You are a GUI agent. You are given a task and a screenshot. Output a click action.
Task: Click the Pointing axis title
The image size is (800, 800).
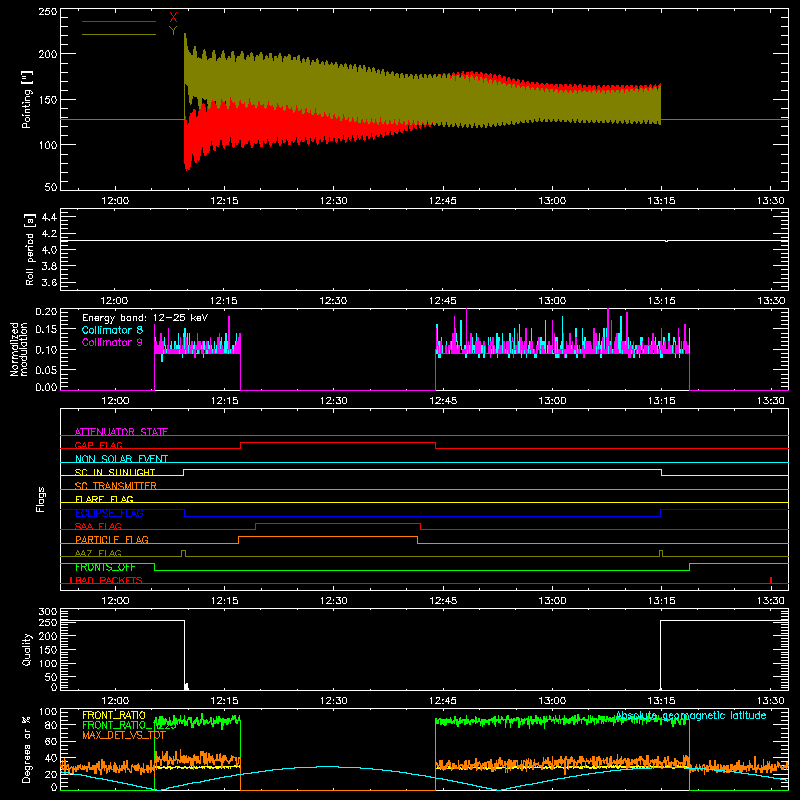tap(27, 99)
